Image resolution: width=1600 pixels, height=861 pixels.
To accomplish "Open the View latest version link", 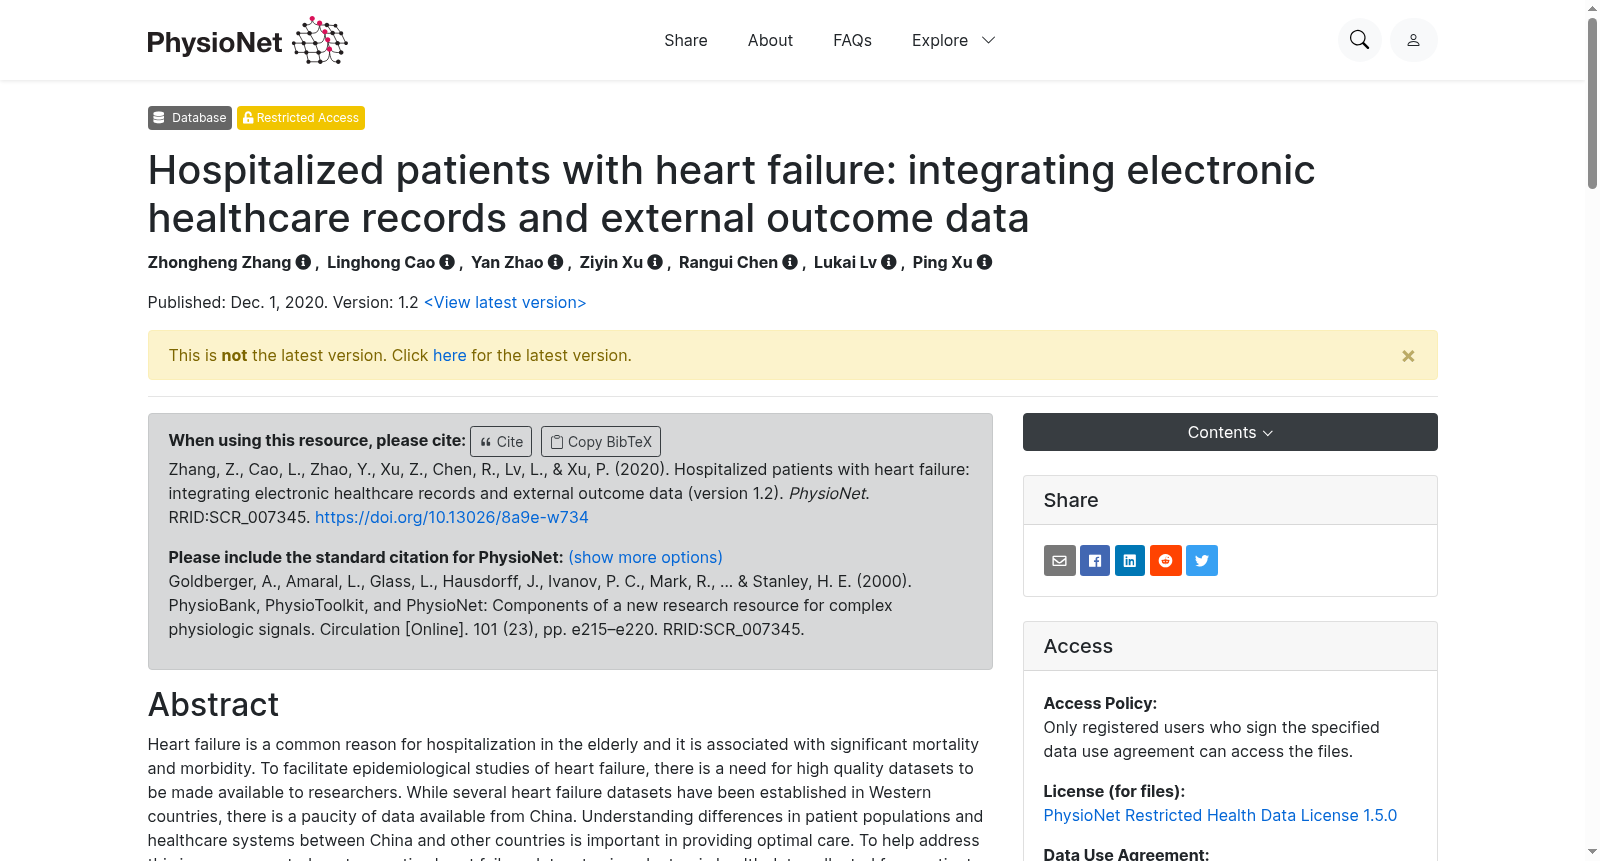I will pyautogui.click(x=505, y=302).
